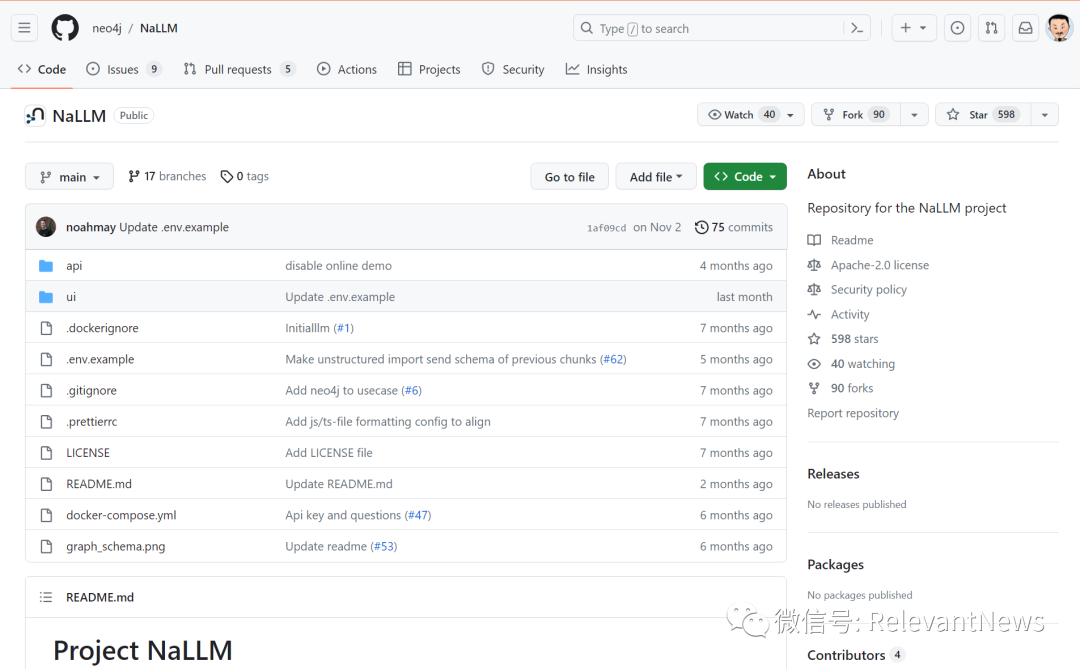Screen dimensions: 1080x669
Task: Open the green Code dropdown
Action: [x=745, y=177]
